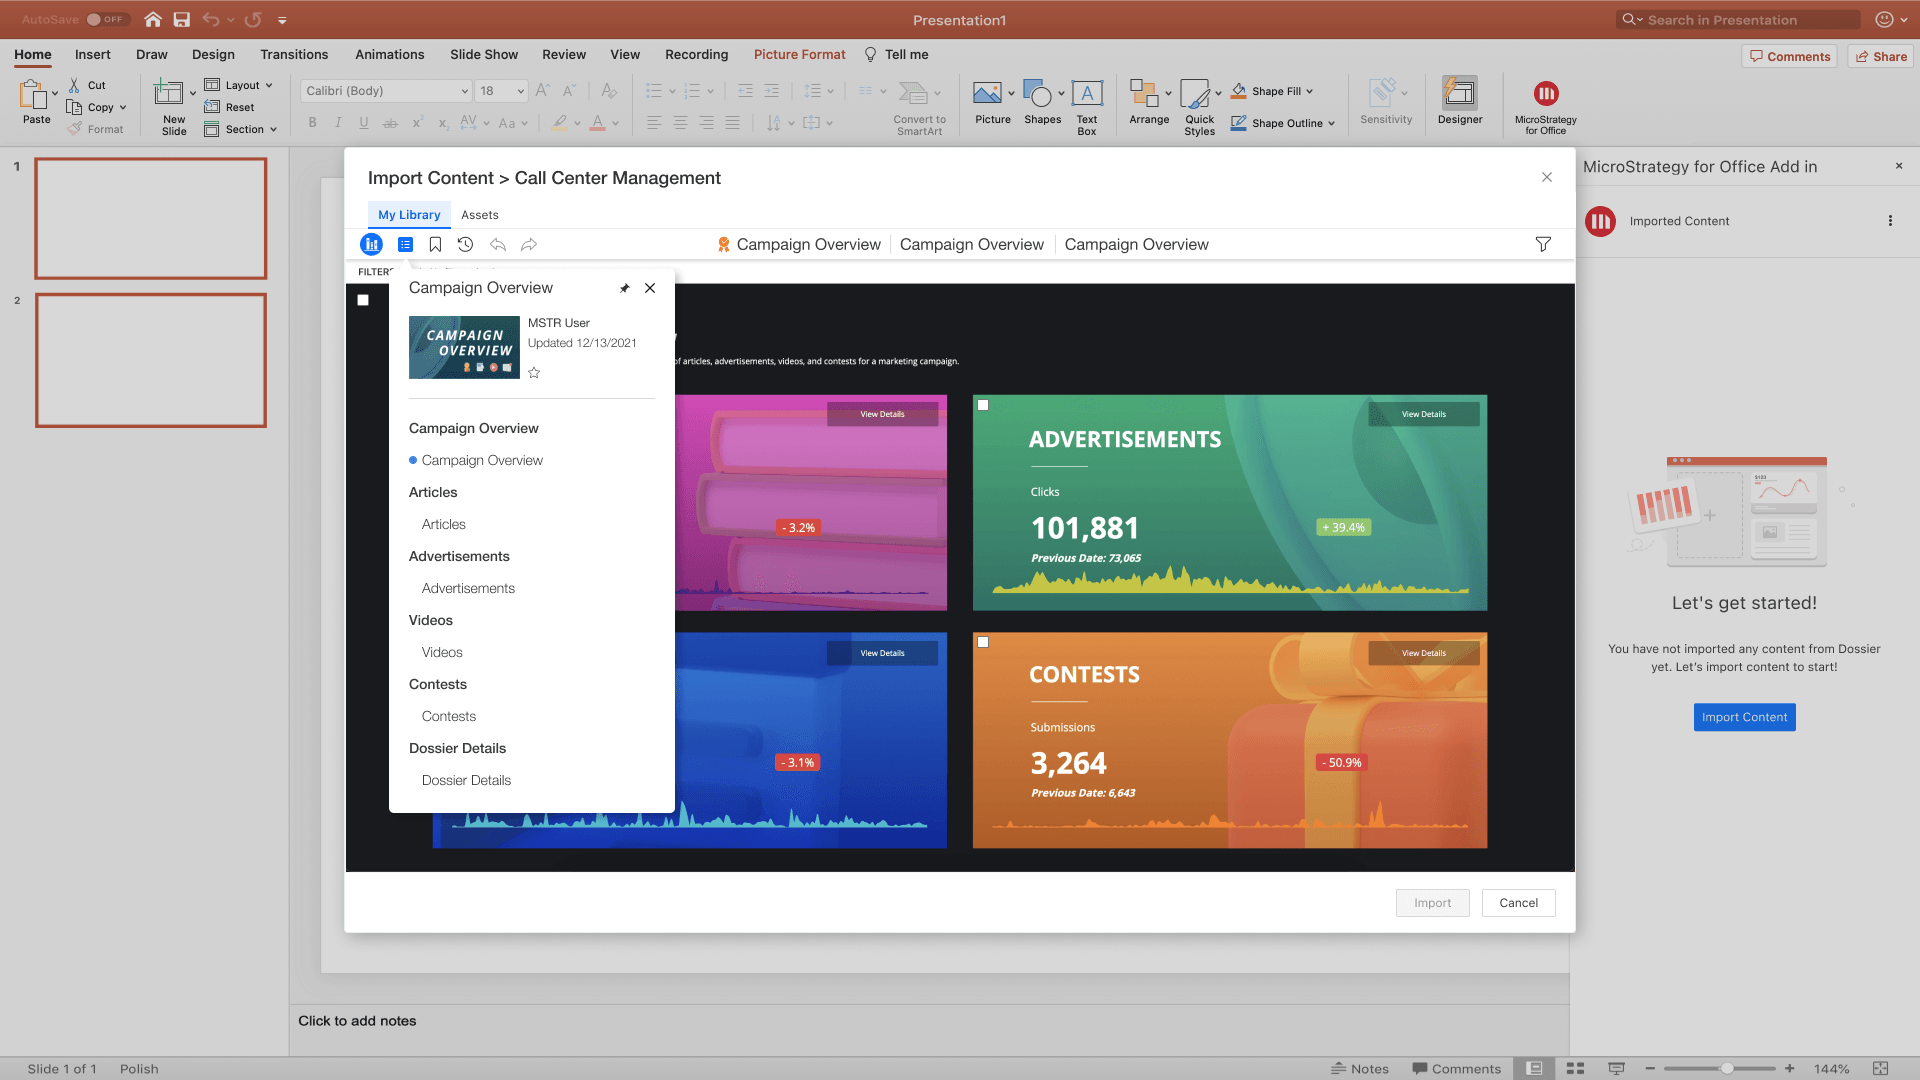Select Articles page in contents list
This screenshot has width=1920, height=1080.
click(443, 524)
